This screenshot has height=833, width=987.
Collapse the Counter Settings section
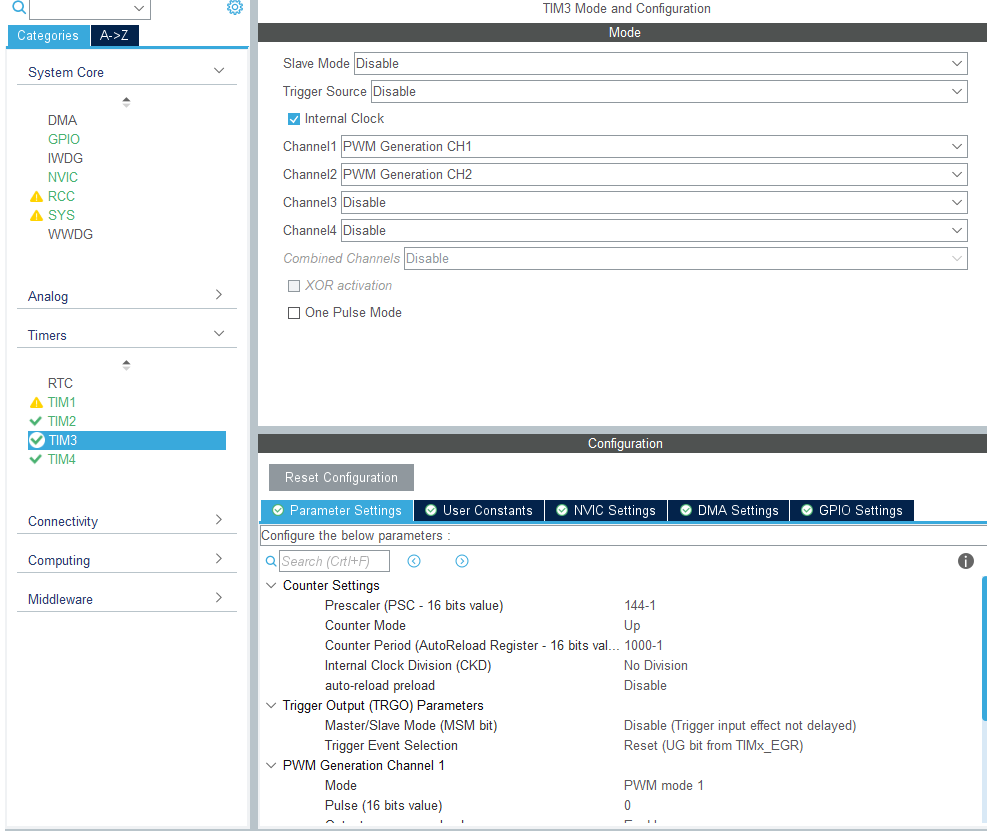(x=272, y=586)
